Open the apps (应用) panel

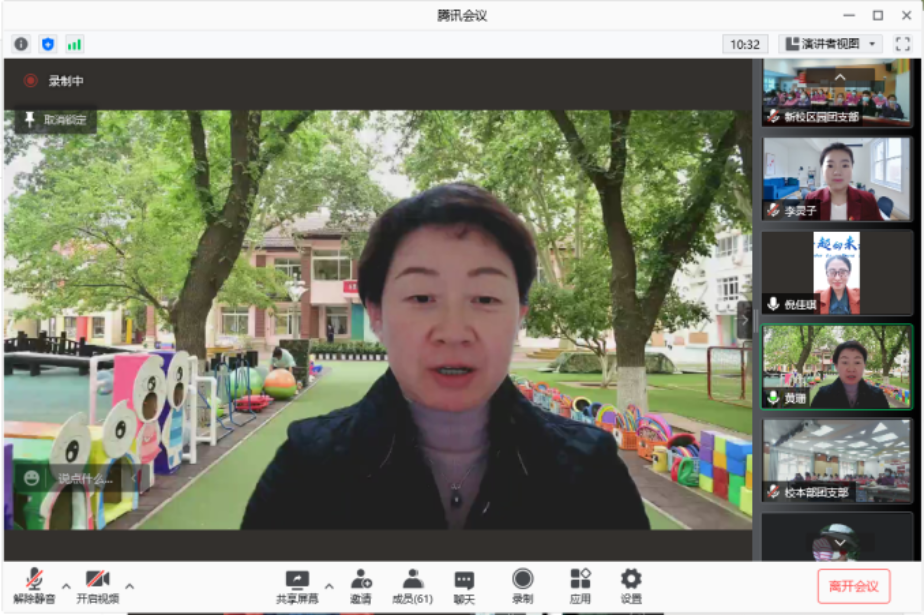click(x=580, y=585)
